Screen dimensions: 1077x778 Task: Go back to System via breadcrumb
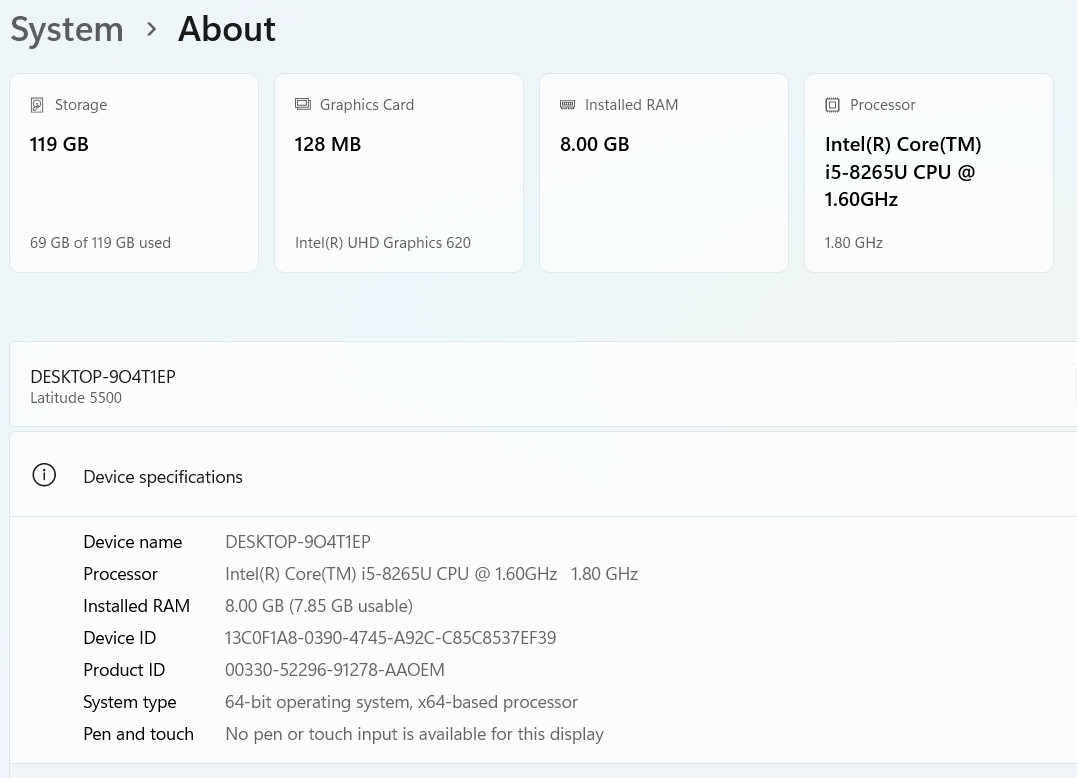pos(67,29)
